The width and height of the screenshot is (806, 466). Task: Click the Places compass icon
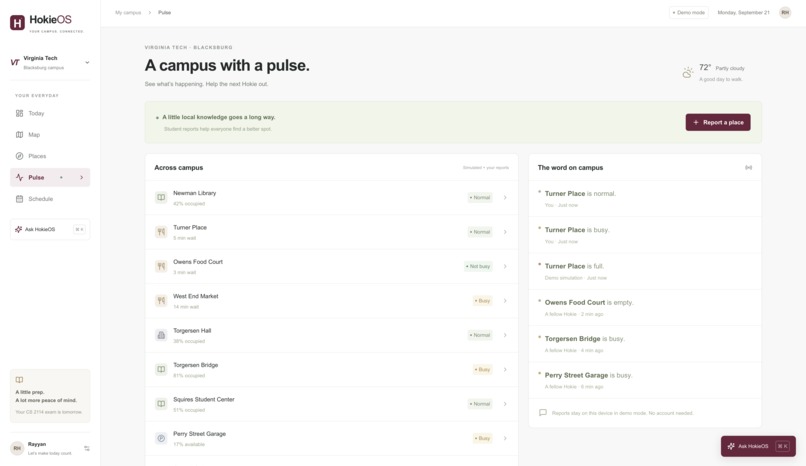point(19,156)
